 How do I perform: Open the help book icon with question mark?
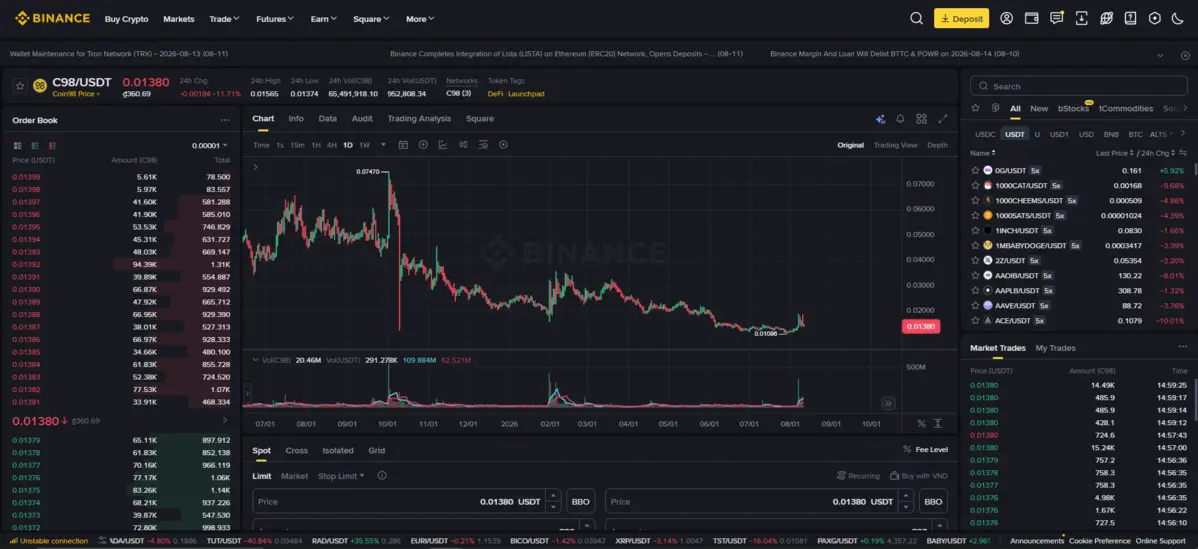[1130, 18]
